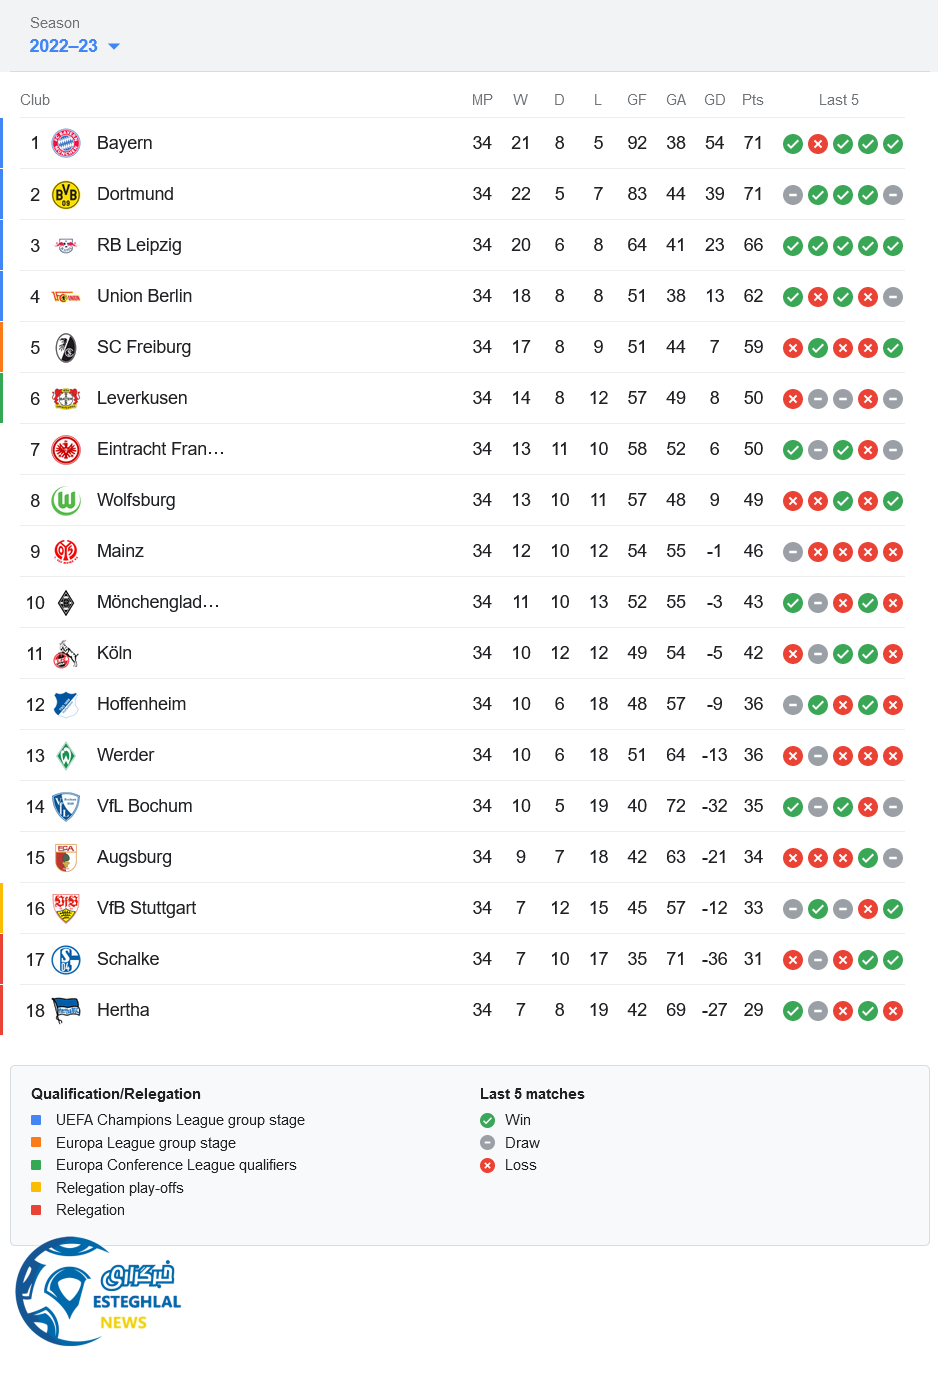Click the blue Champions League legend swatch

point(36,1120)
